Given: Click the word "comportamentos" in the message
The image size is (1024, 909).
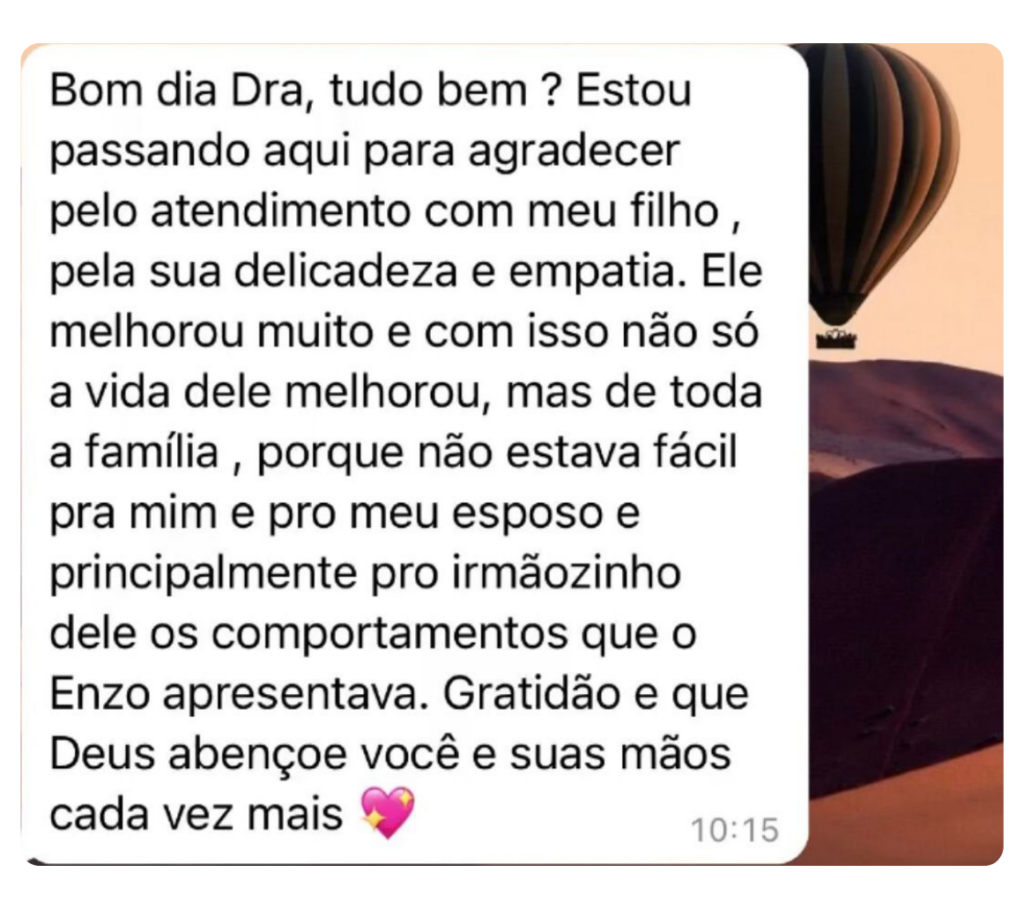Looking at the screenshot, I should pos(390,635).
